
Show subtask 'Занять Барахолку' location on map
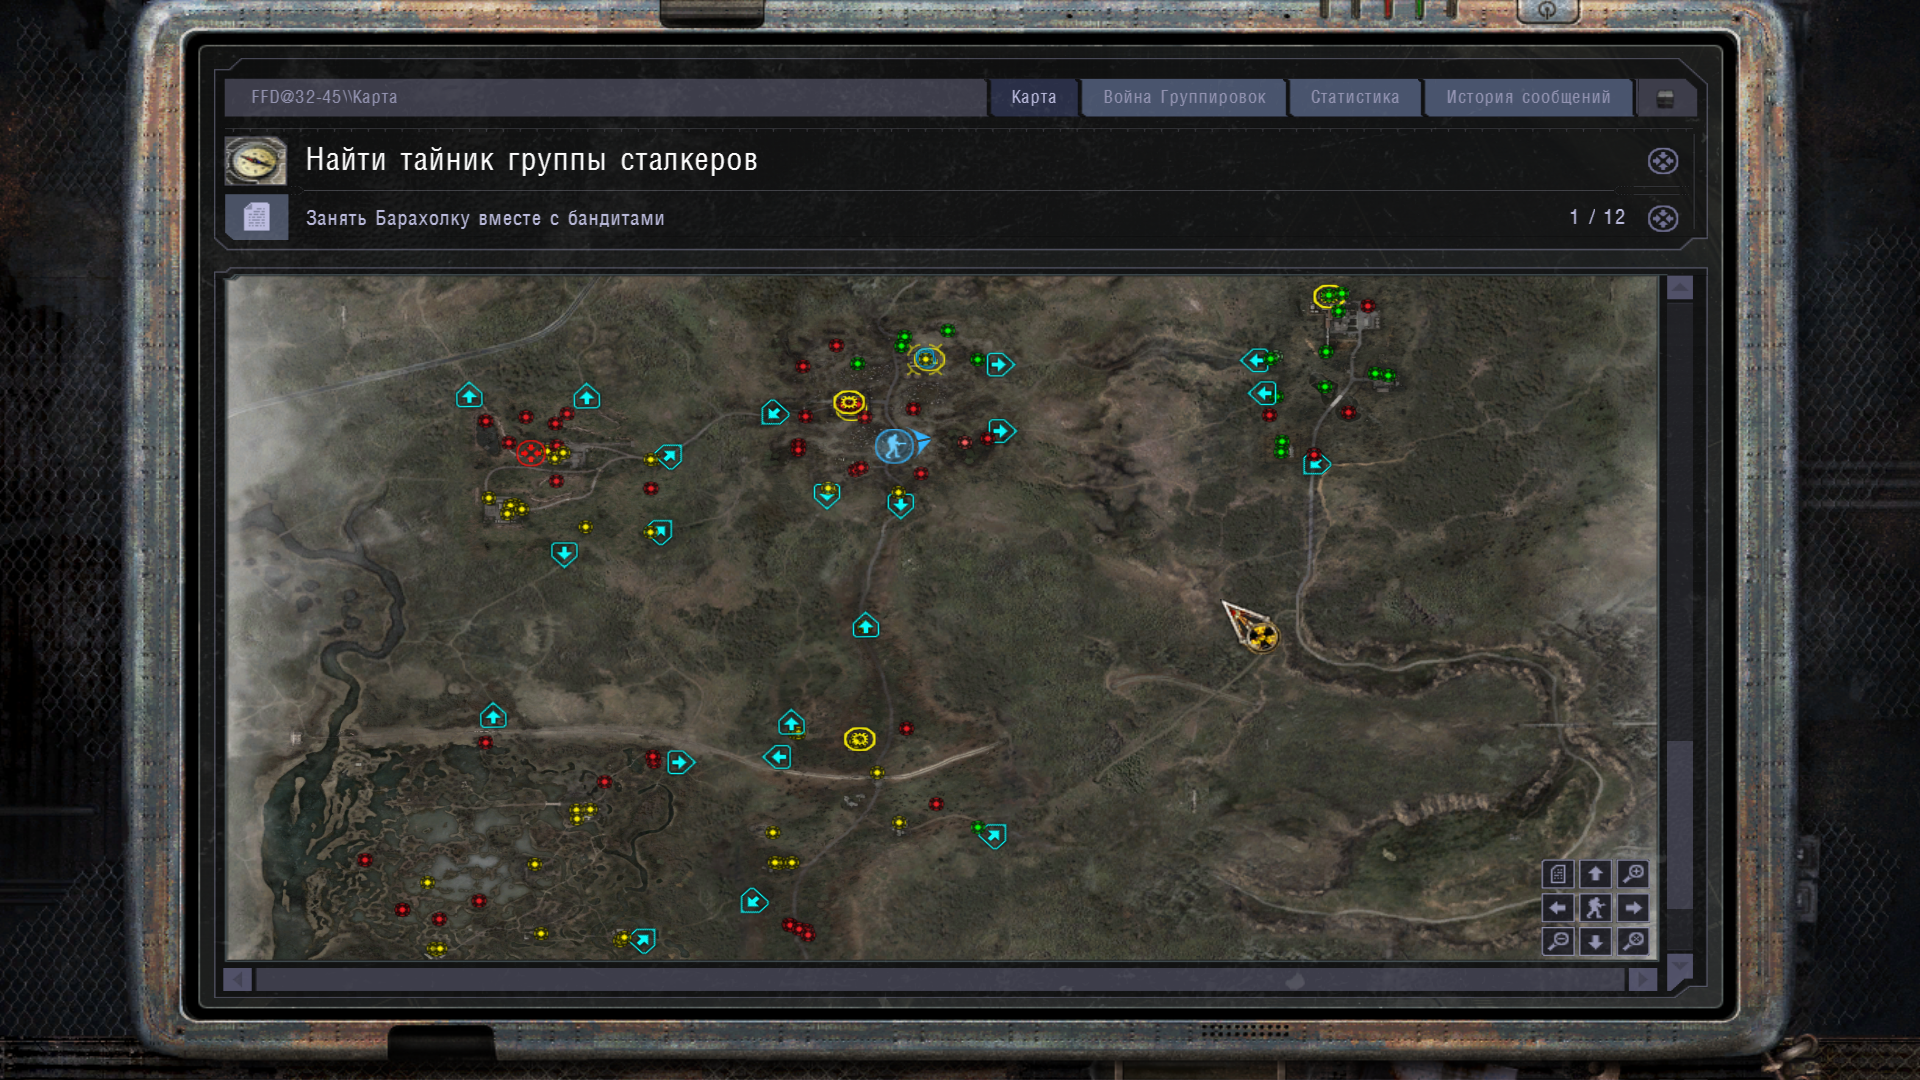1662,218
